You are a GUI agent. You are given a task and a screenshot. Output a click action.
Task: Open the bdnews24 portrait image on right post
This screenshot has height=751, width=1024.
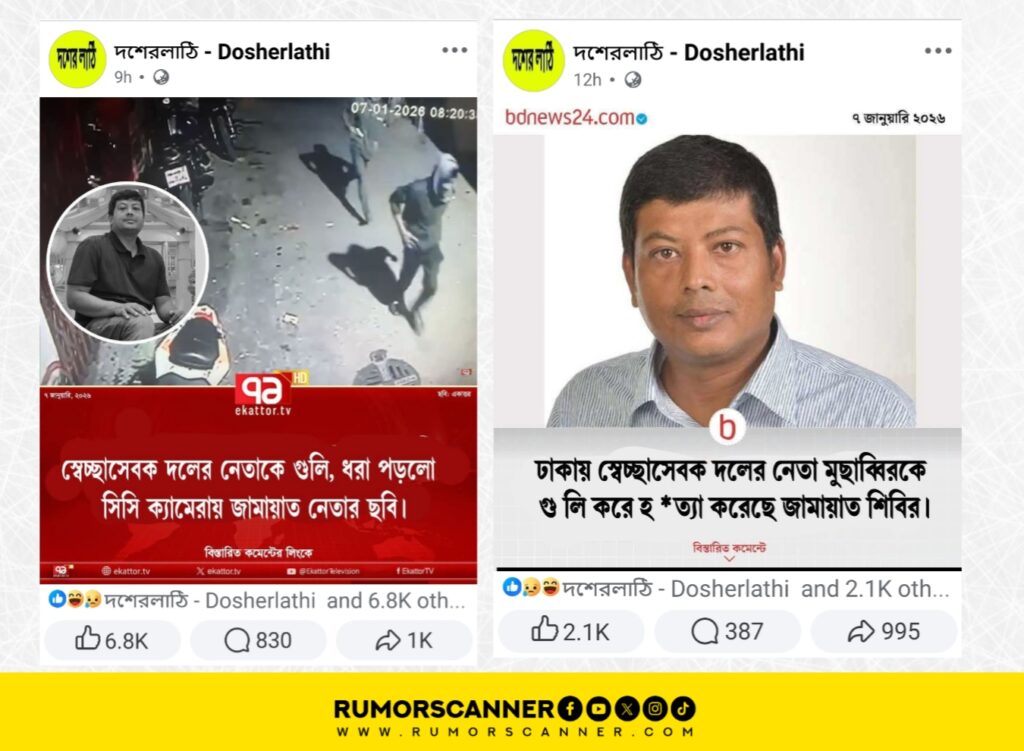pos(730,281)
